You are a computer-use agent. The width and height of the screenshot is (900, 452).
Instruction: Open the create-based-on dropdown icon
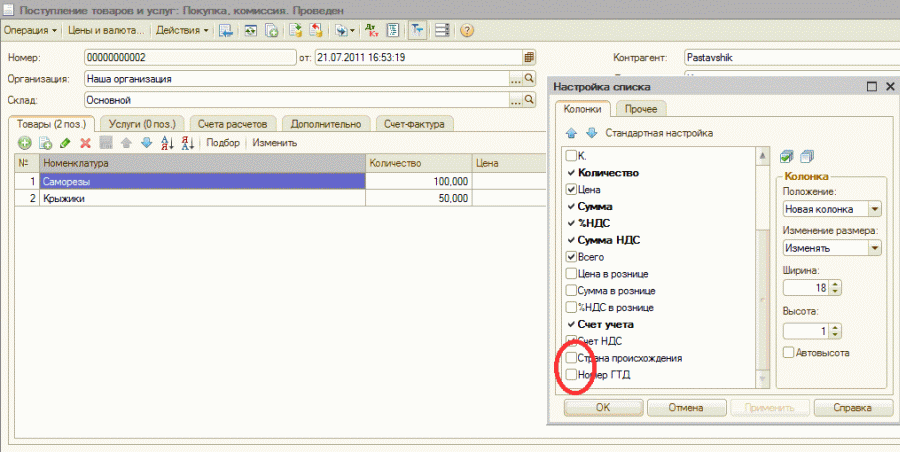tap(344, 30)
